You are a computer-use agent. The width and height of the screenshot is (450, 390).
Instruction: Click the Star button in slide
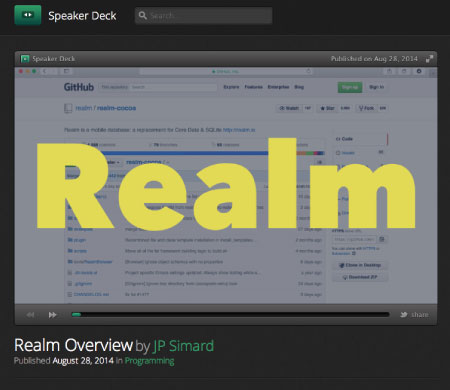pyautogui.click(x=327, y=108)
